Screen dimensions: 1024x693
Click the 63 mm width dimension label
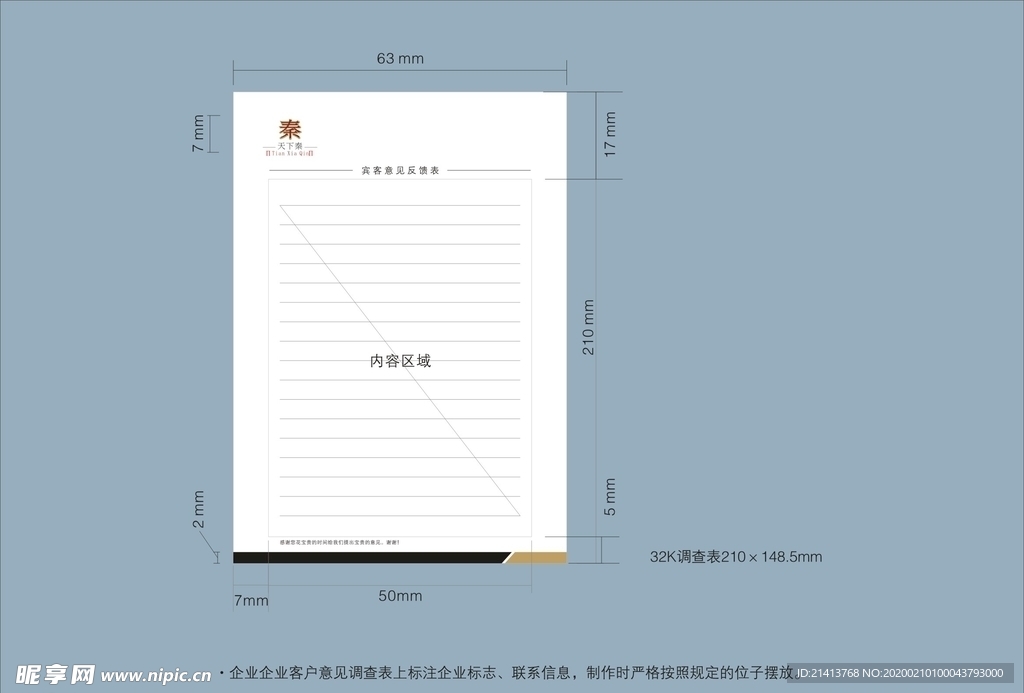[x=400, y=59]
